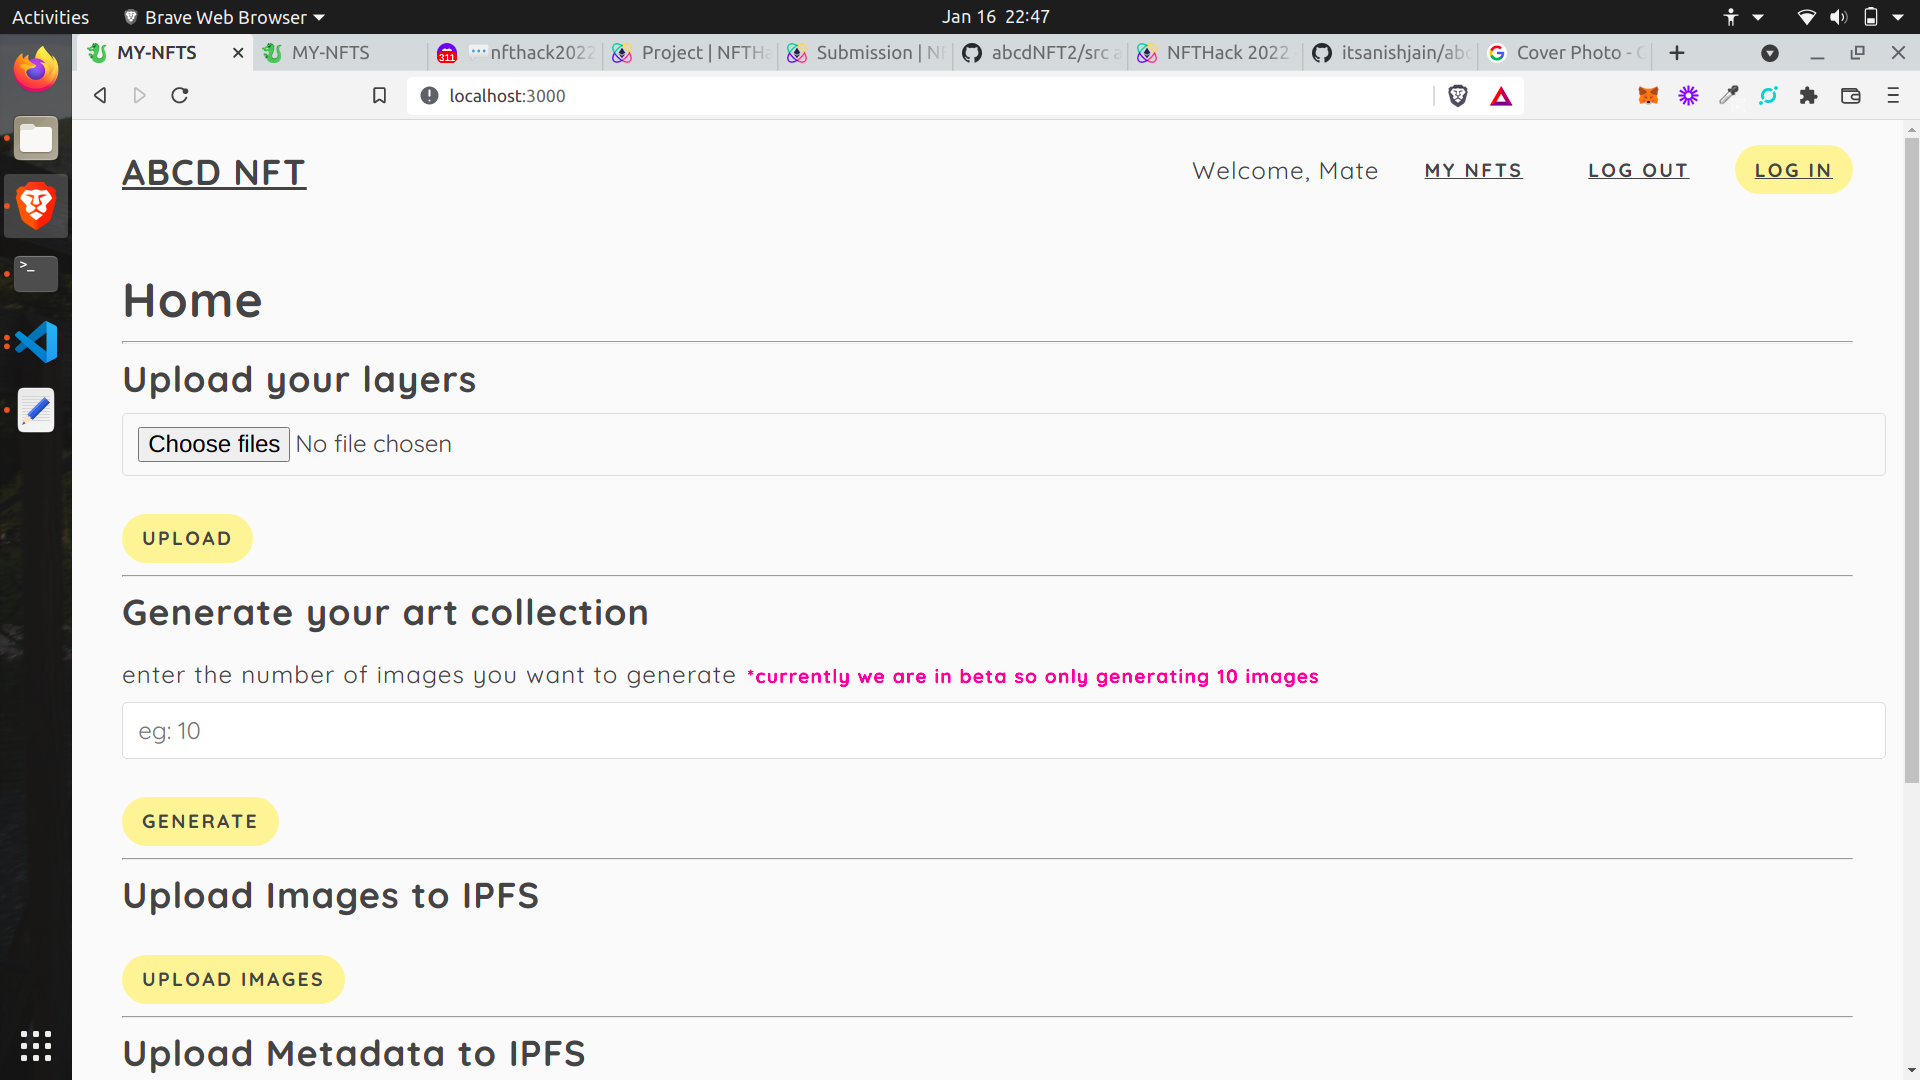The width and height of the screenshot is (1920, 1080).
Task: Click the MY NFTS navigation link
Action: [x=1473, y=169]
